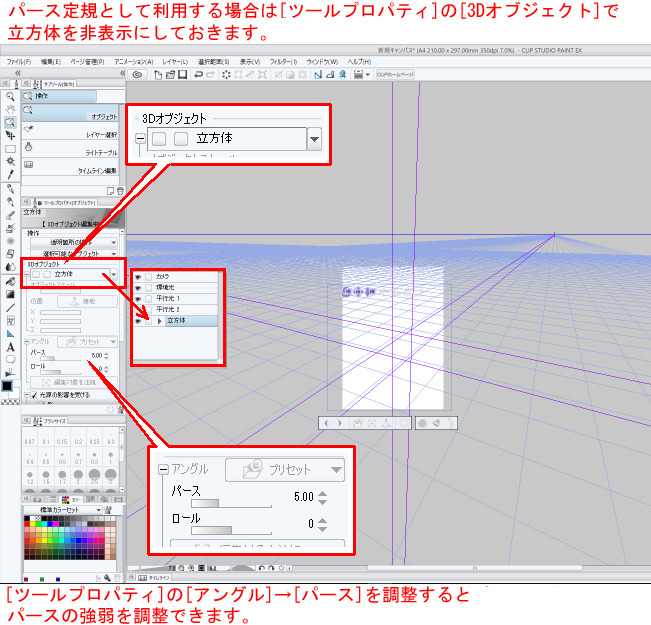Screen dimensions: 651x625
Task: Toggle first checkbox beside 立方体 in tool property
Action: pyautogui.click(x=36, y=275)
